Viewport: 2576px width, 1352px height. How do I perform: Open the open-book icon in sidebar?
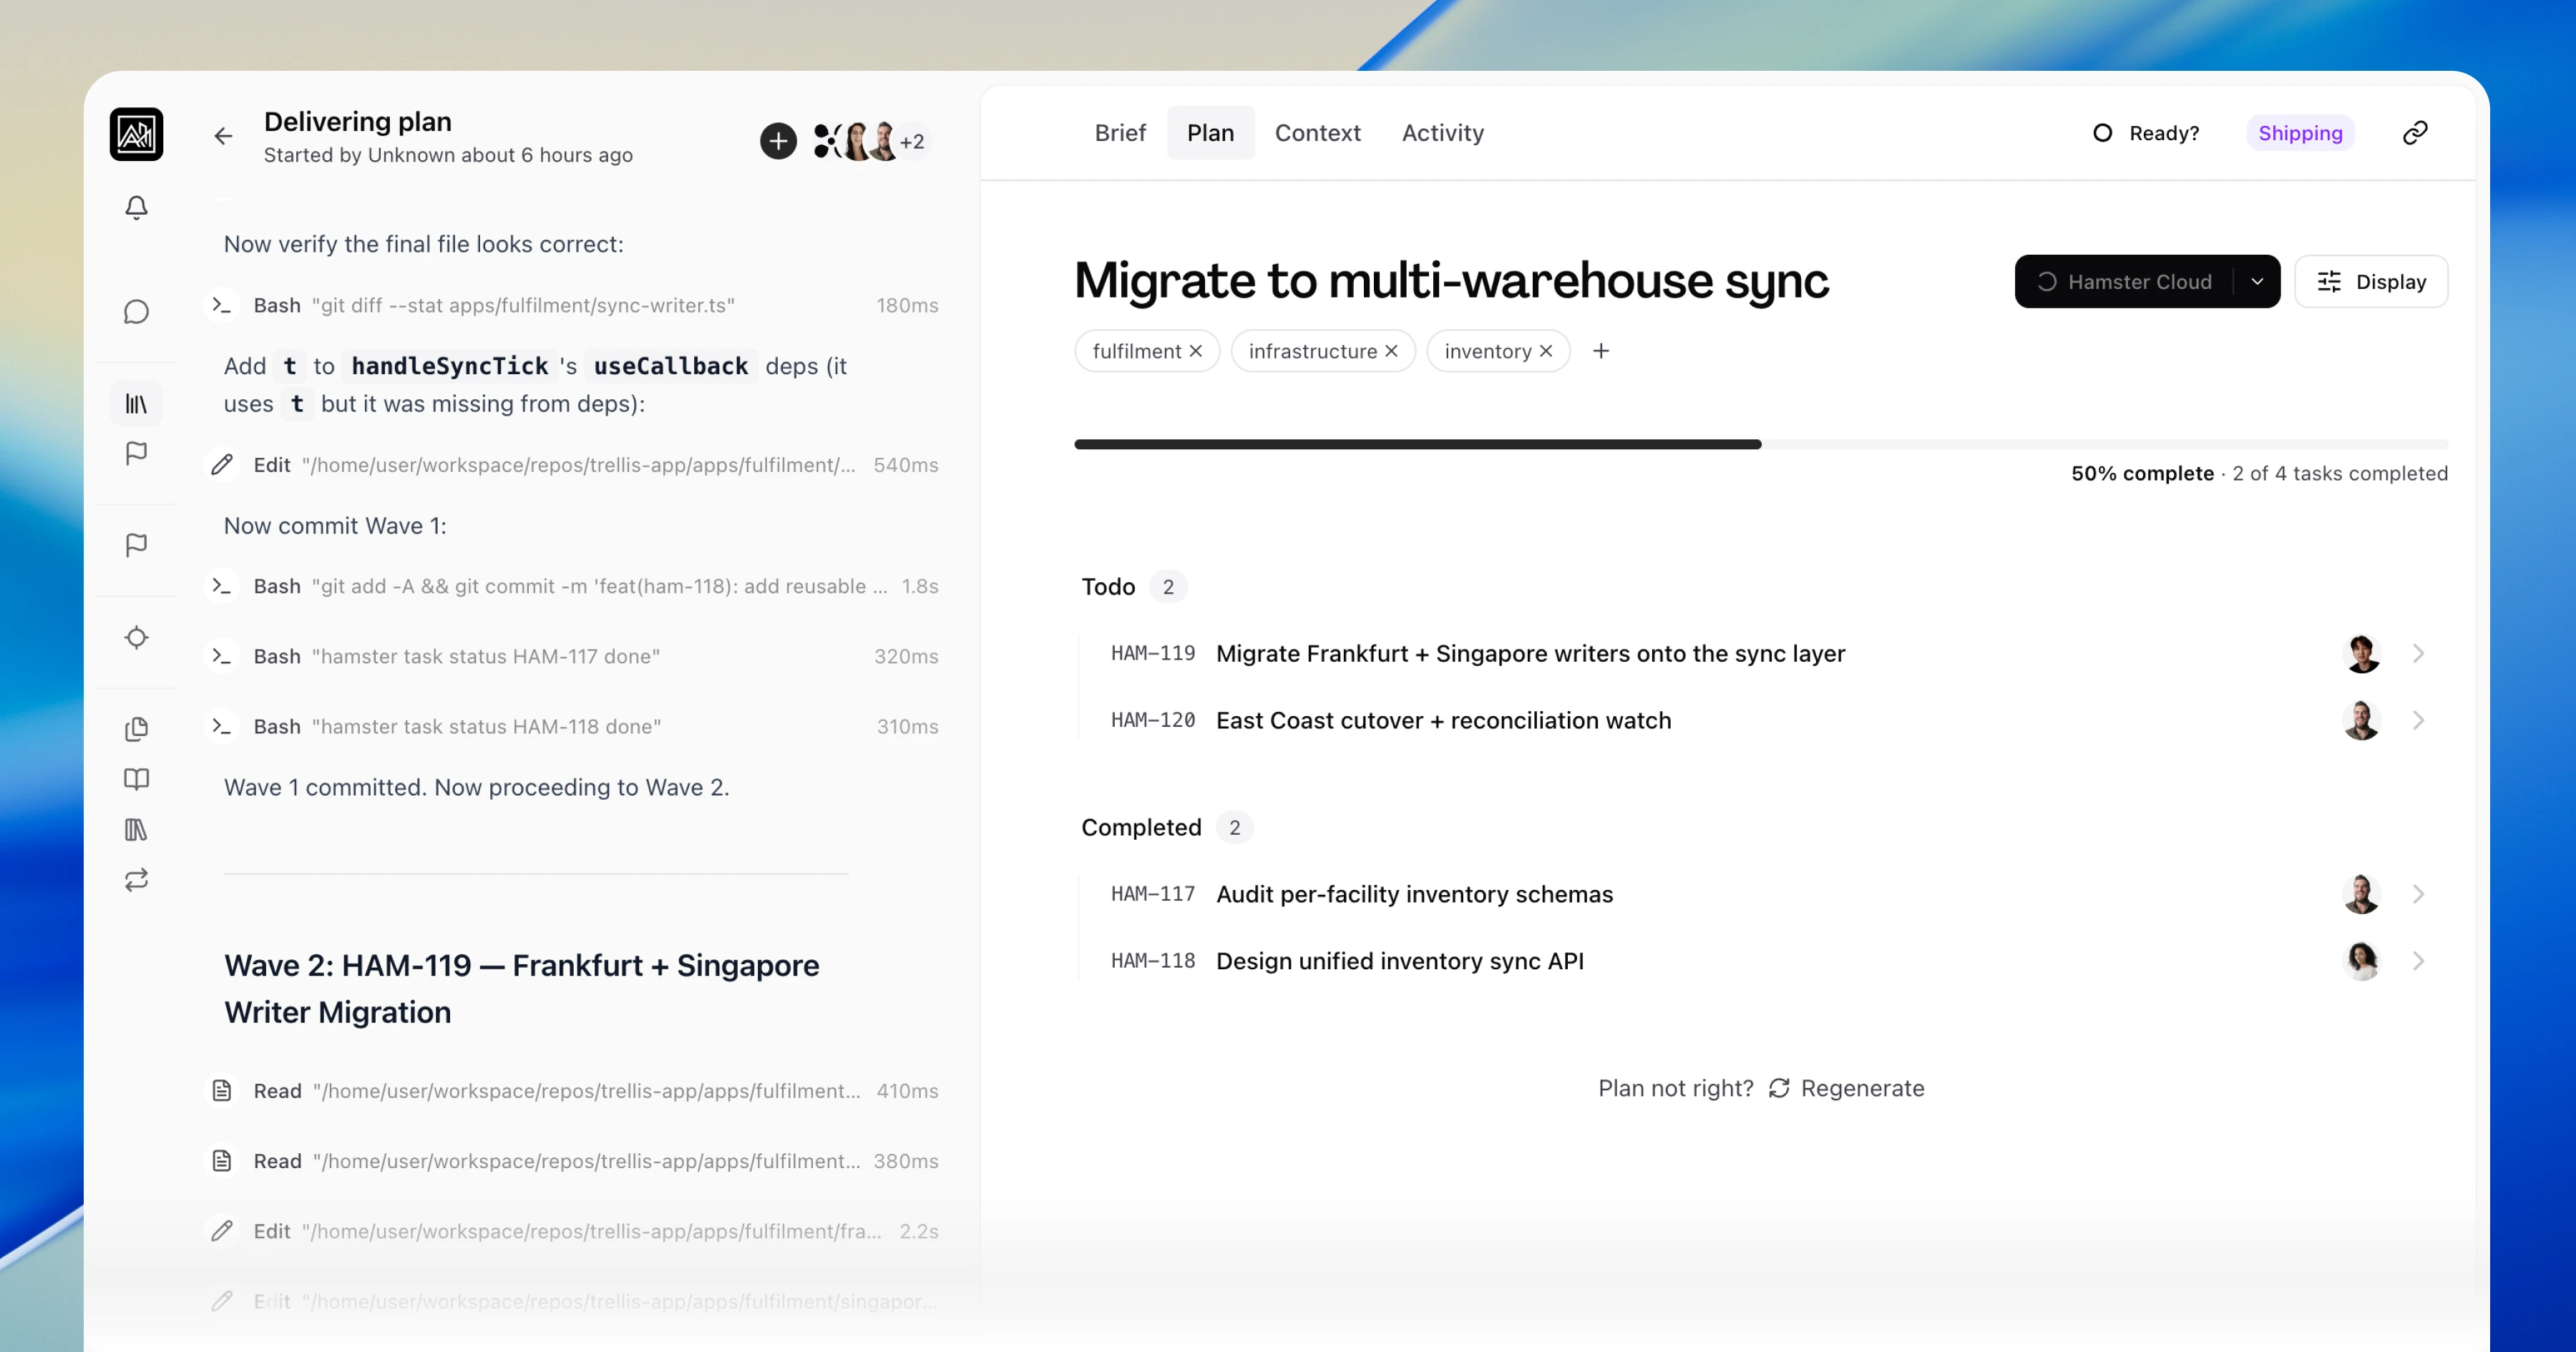click(136, 778)
